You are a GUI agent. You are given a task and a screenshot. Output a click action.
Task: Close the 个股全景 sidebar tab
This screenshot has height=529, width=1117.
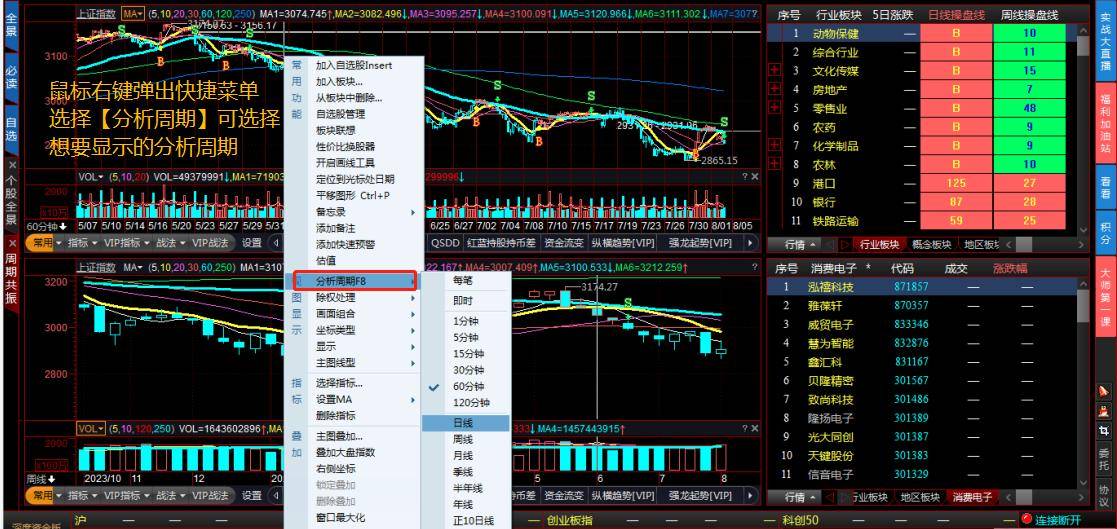click(x=11, y=164)
